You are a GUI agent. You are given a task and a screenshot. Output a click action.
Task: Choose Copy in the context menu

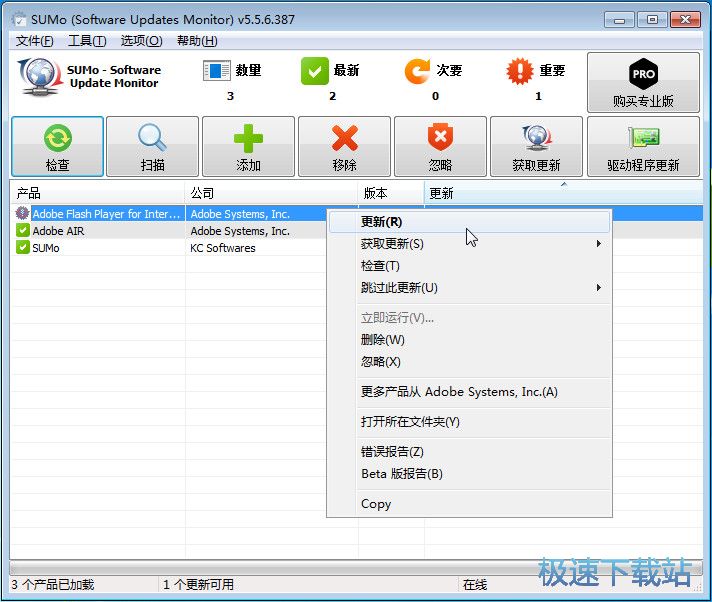pos(469,504)
